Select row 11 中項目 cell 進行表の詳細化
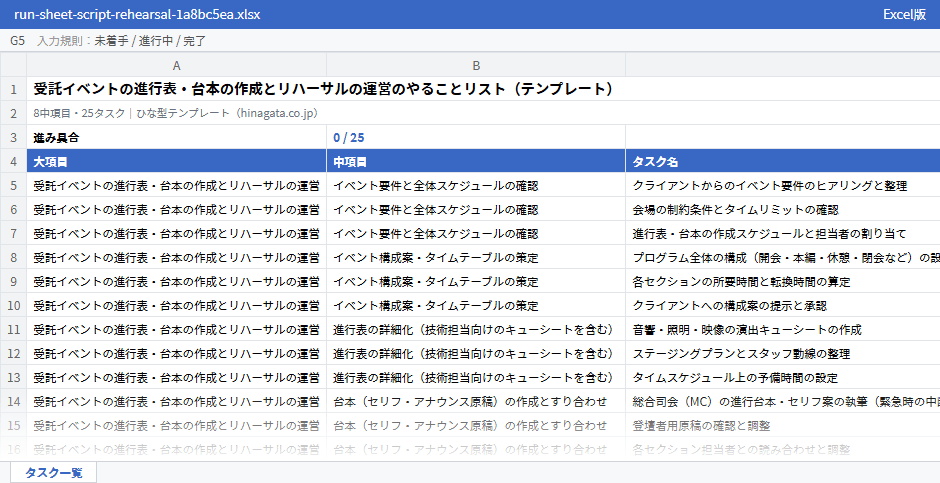Image resolution: width=940 pixels, height=483 pixels. [476, 329]
